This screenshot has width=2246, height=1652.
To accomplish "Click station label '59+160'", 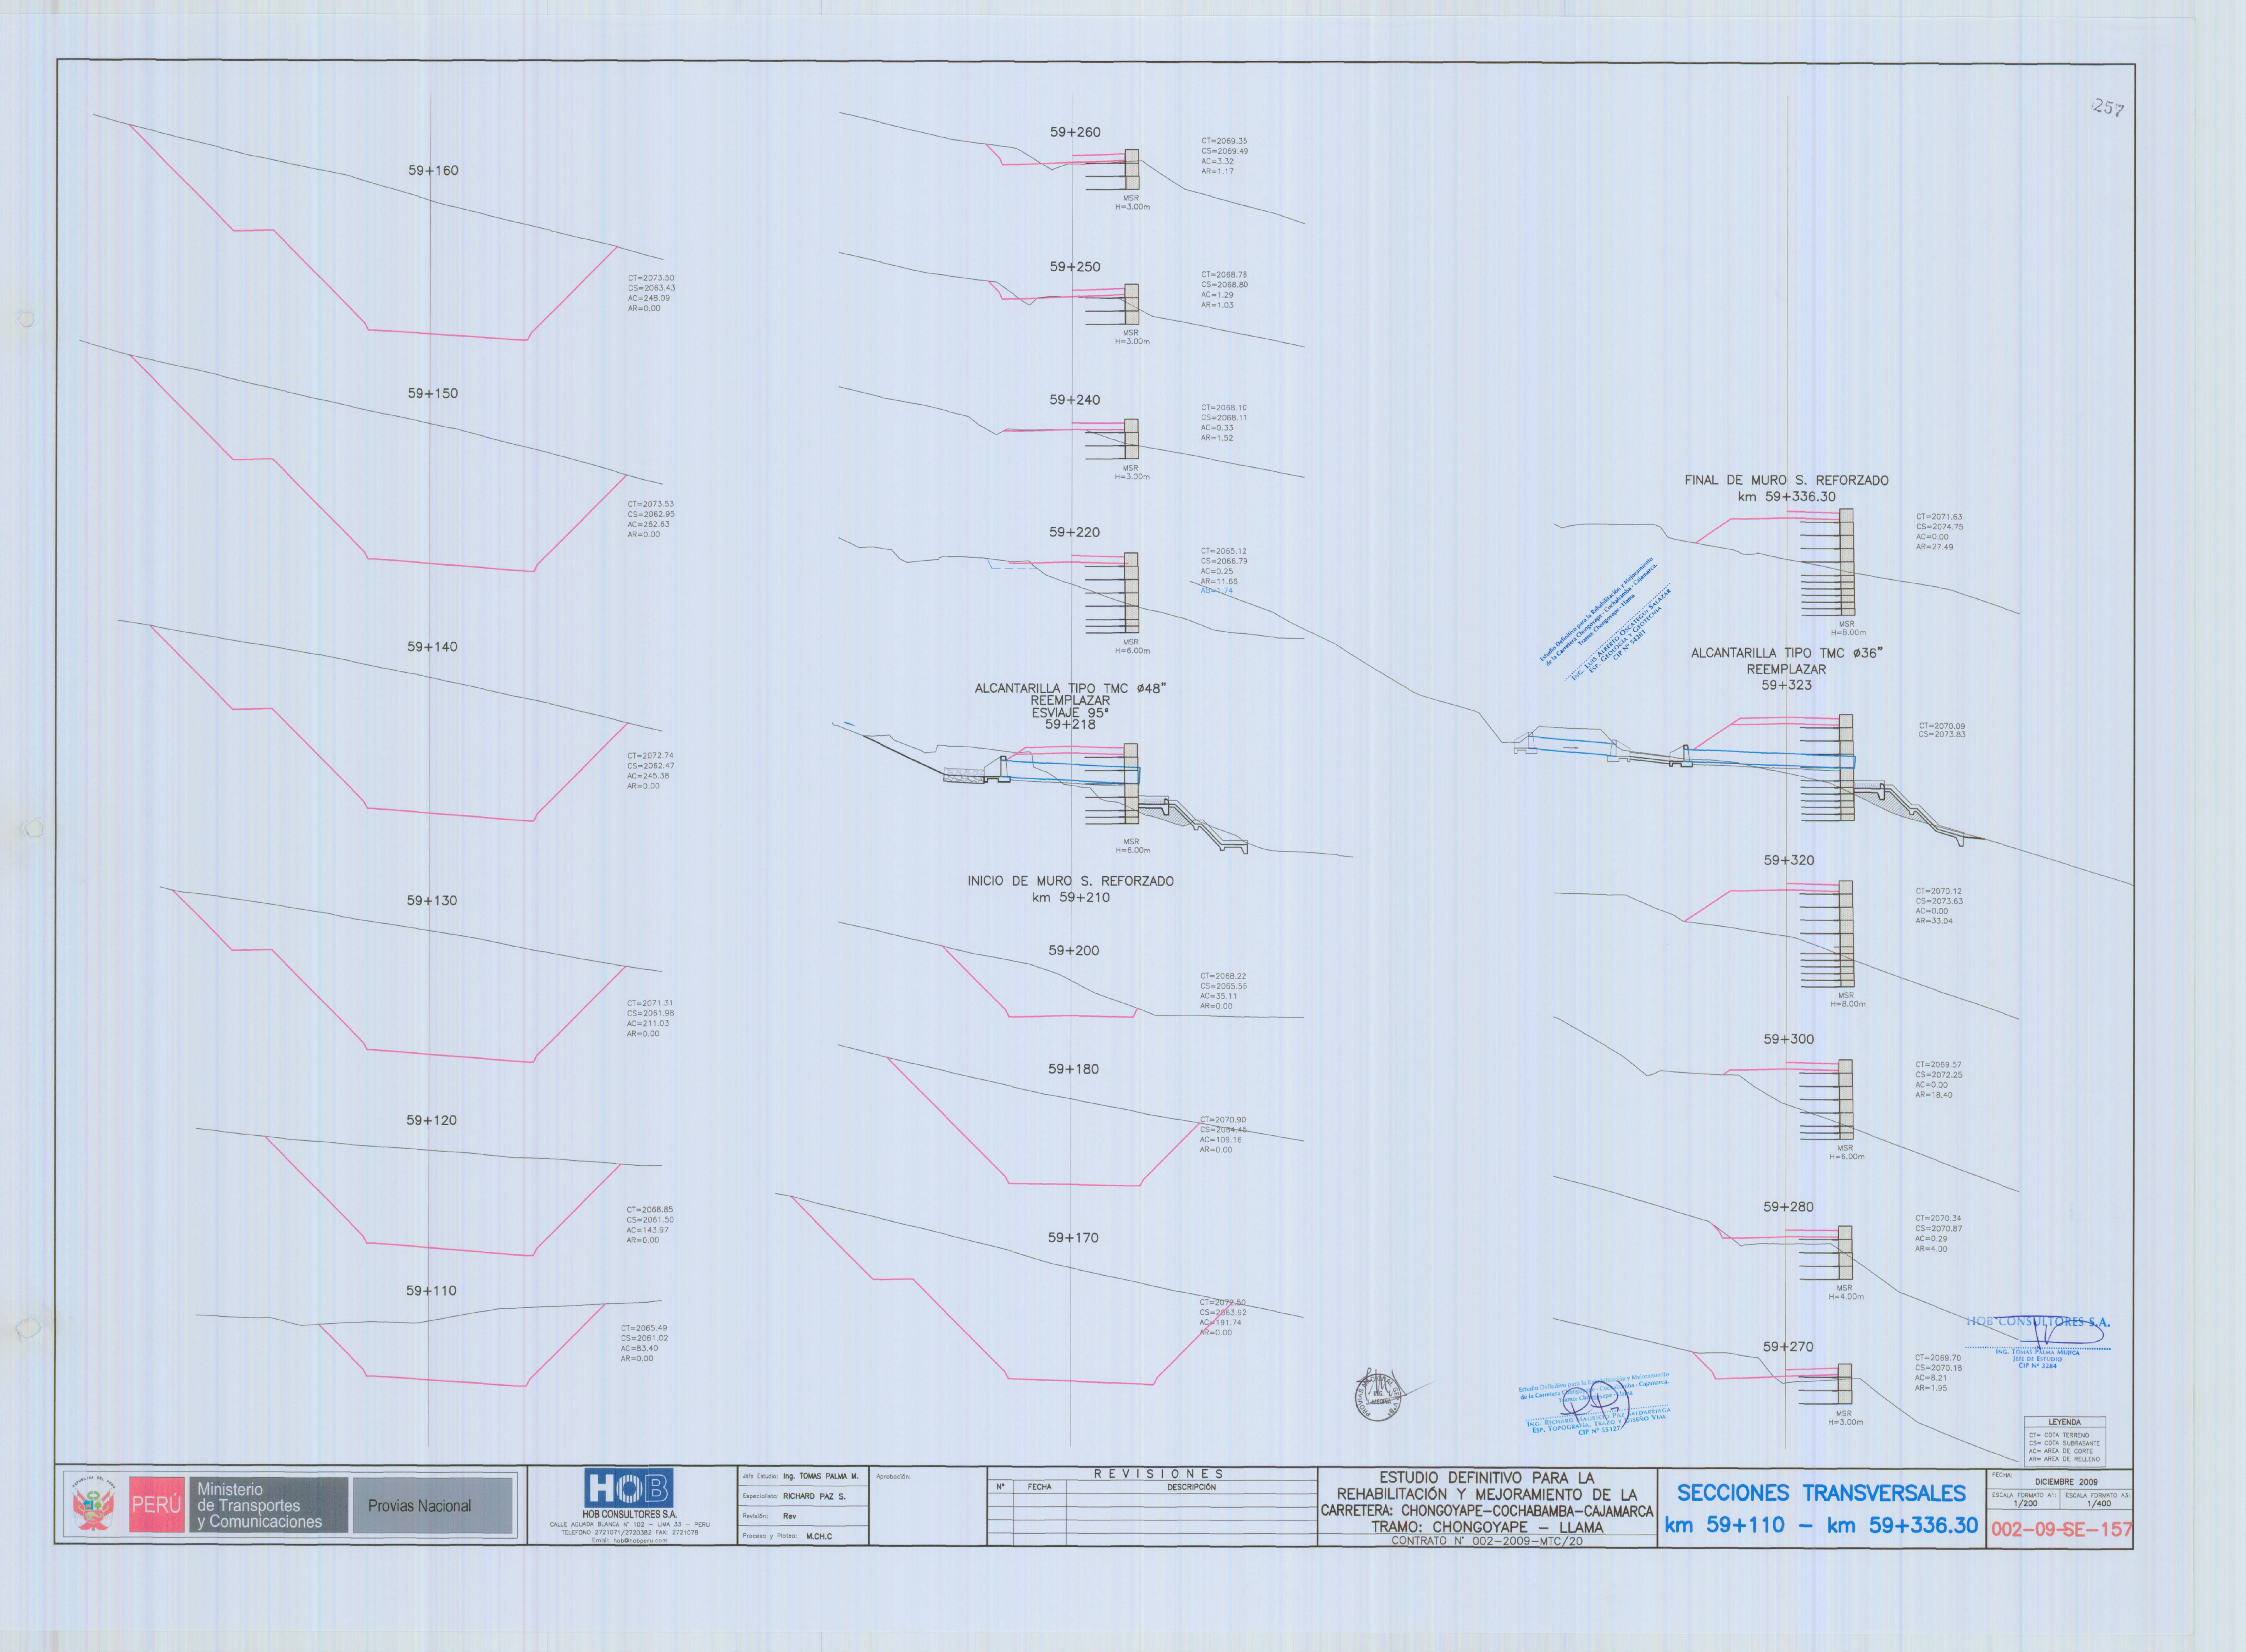I will pos(433,171).
